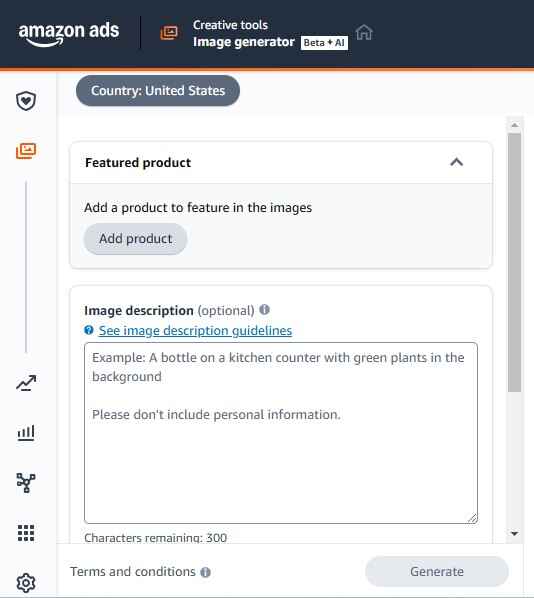Click the shield heart sidebar icon
The height and width of the screenshot is (598, 534).
[26, 101]
